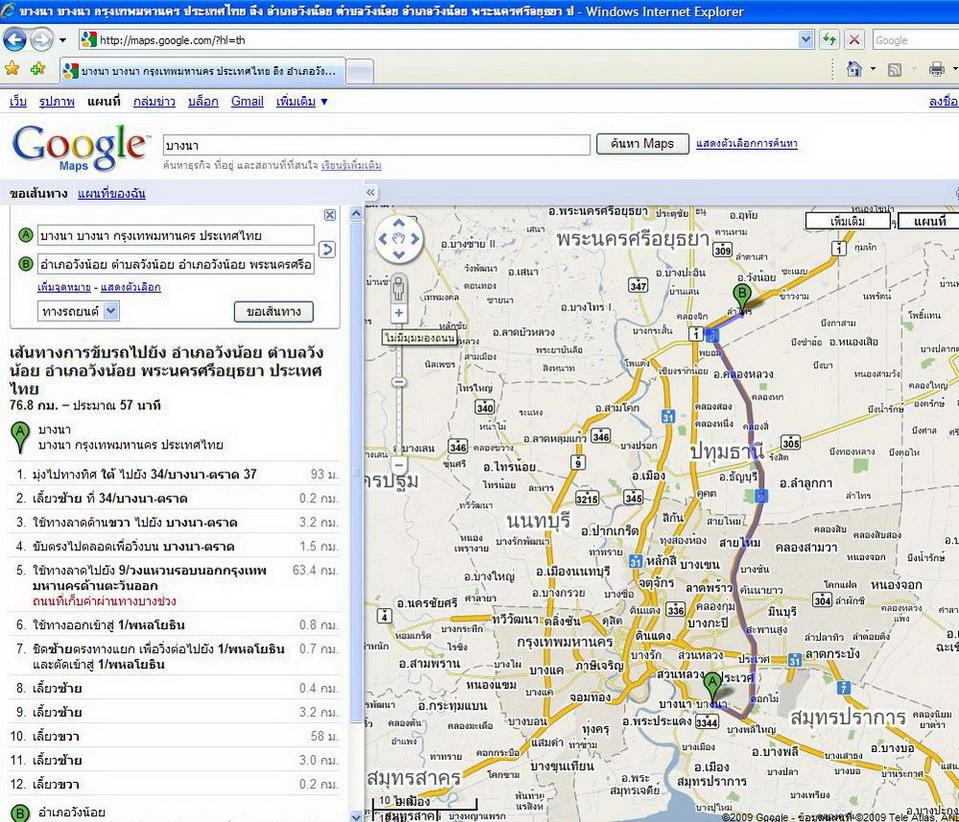The image size is (959, 822).
Task: Open the Favorites star icon
Action: click(12, 69)
